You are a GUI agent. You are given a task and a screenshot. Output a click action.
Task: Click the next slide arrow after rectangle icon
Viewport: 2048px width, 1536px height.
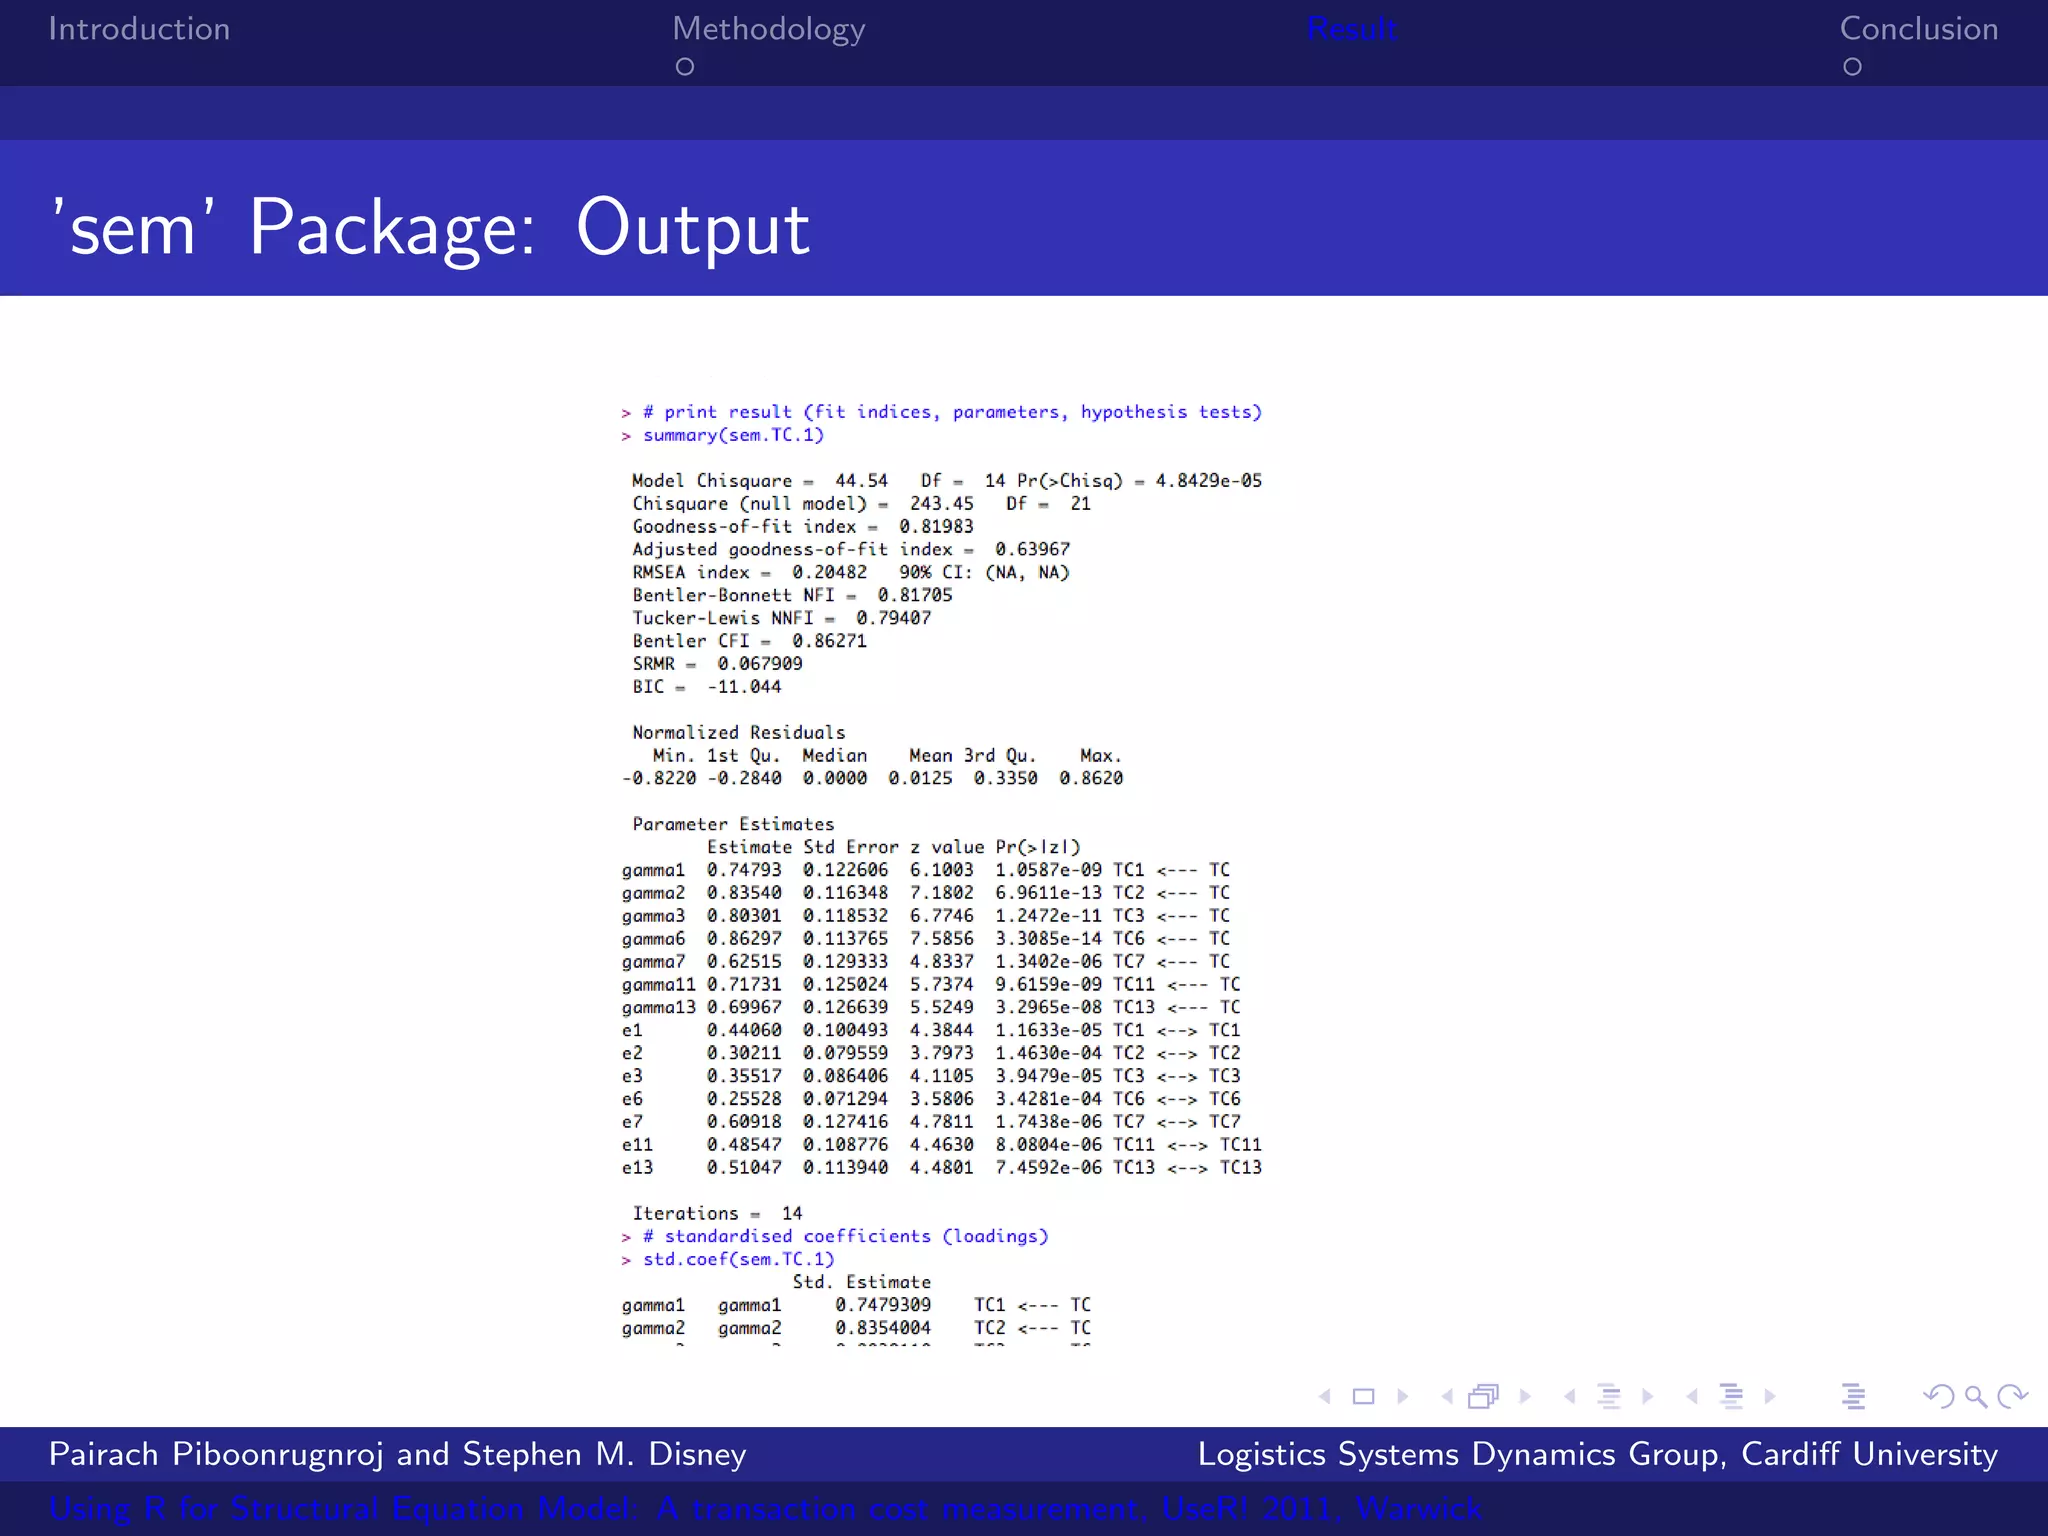pos(1402,1397)
